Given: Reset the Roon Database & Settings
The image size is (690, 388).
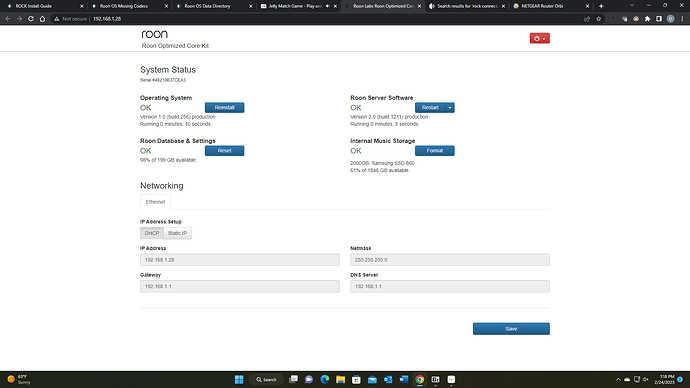Looking at the screenshot, I should coord(224,150).
